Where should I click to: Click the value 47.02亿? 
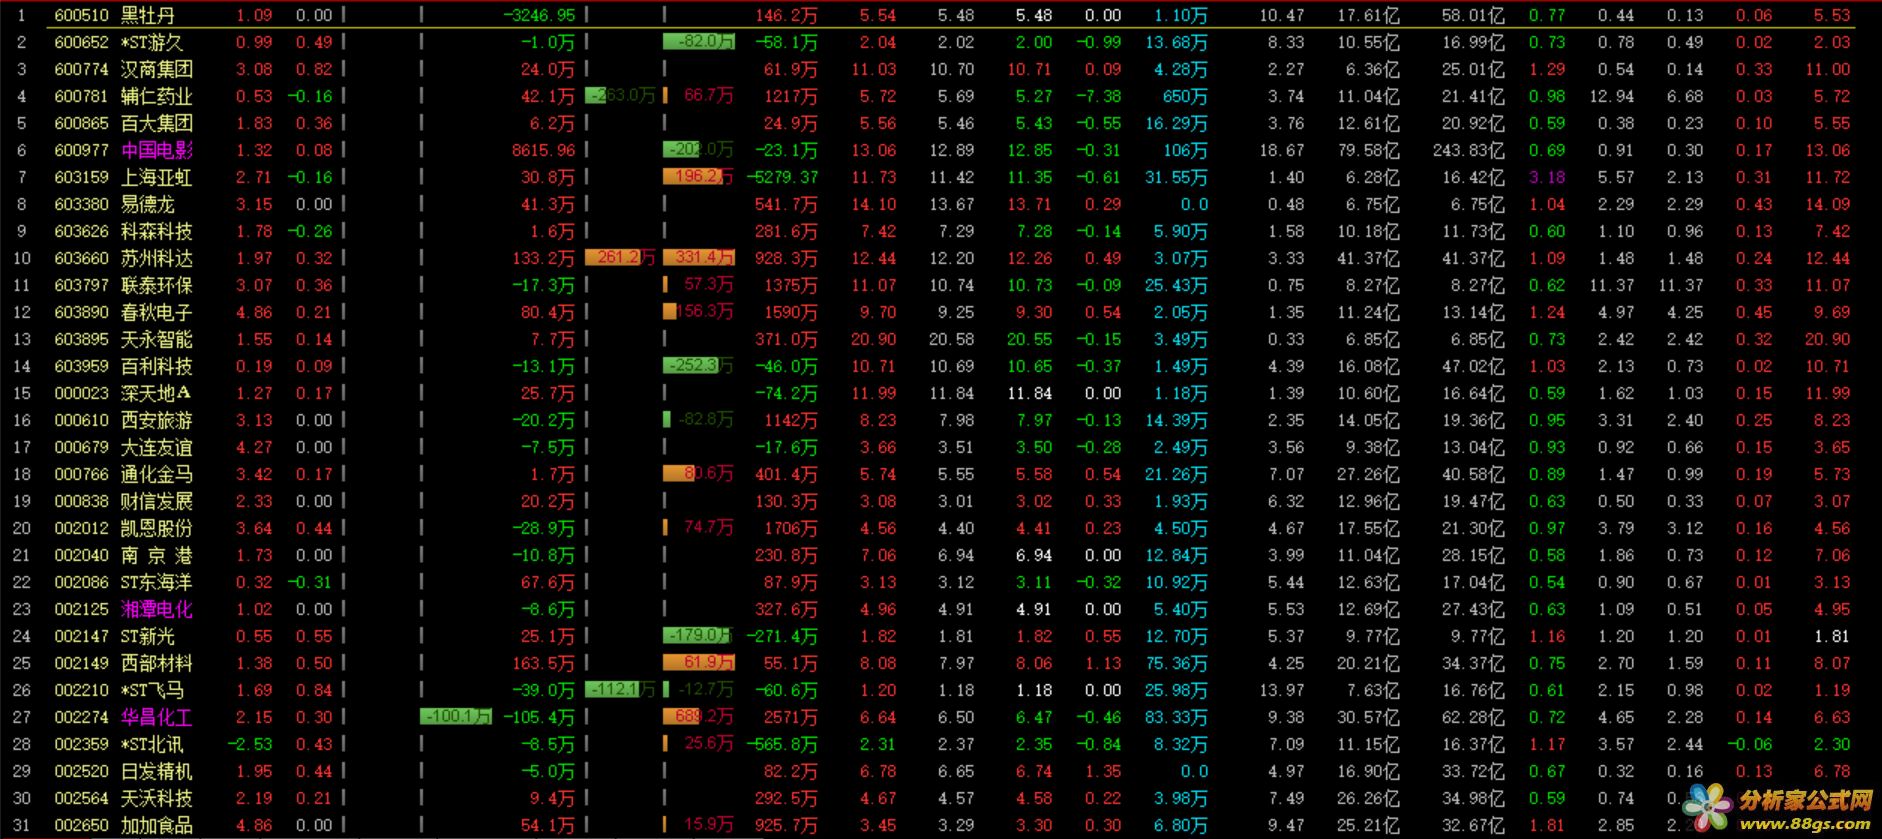click(x=1473, y=366)
